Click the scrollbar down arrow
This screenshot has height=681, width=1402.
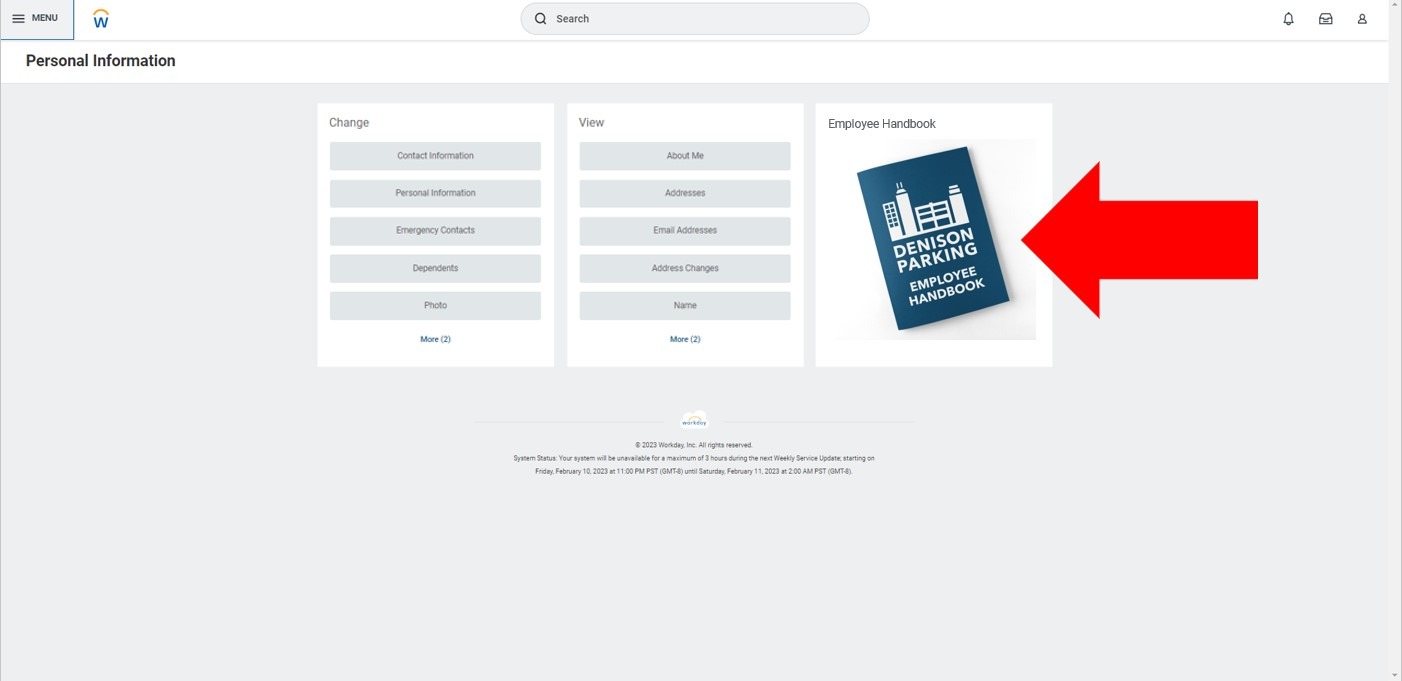coord(1395,674)
